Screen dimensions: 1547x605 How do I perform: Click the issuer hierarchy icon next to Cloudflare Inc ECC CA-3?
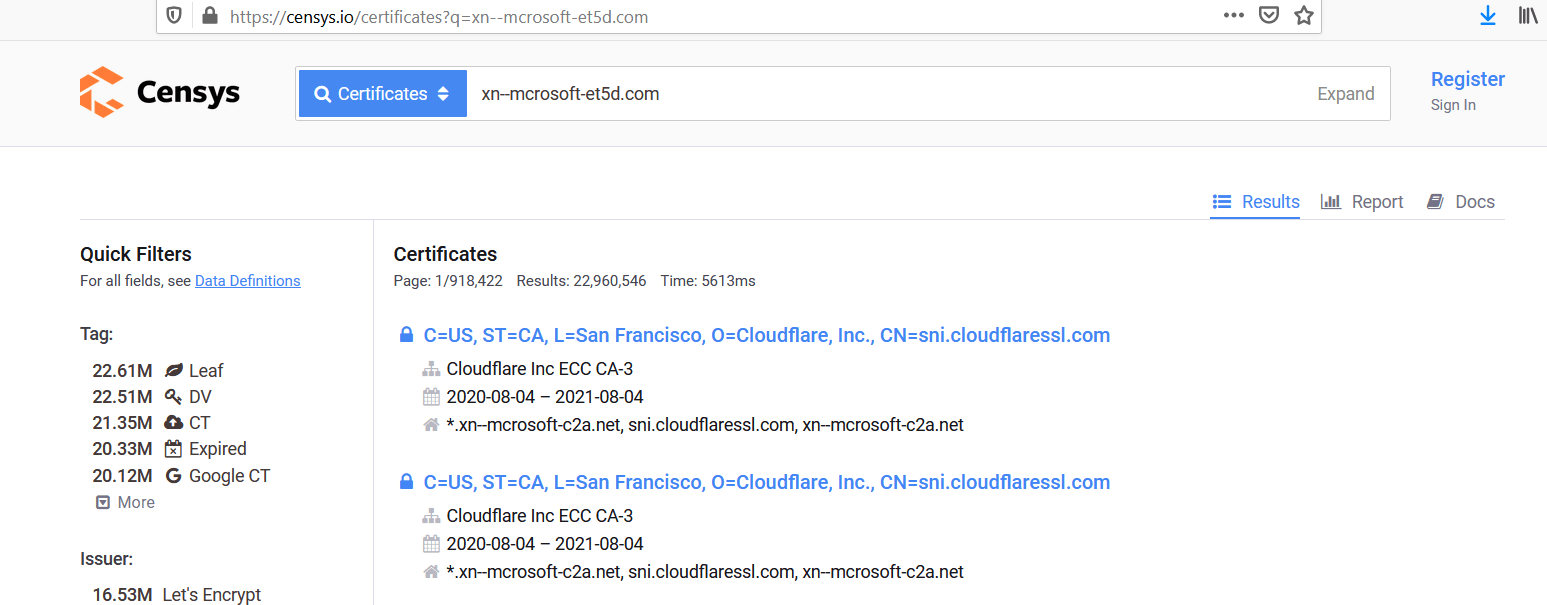coord(431,368)
